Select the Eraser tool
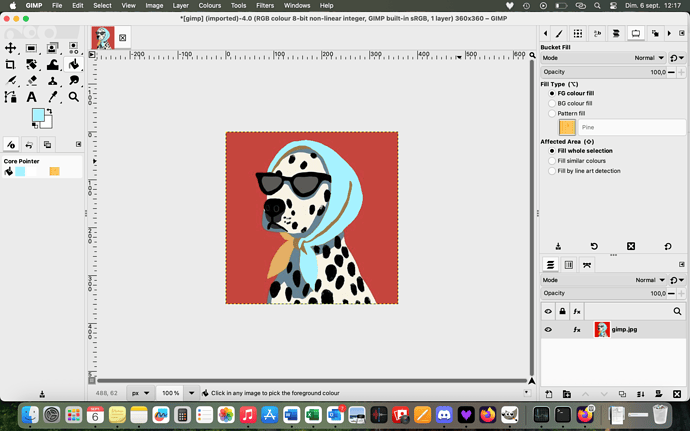Viewport: 690px width, 431px height. tap(31, 81)
